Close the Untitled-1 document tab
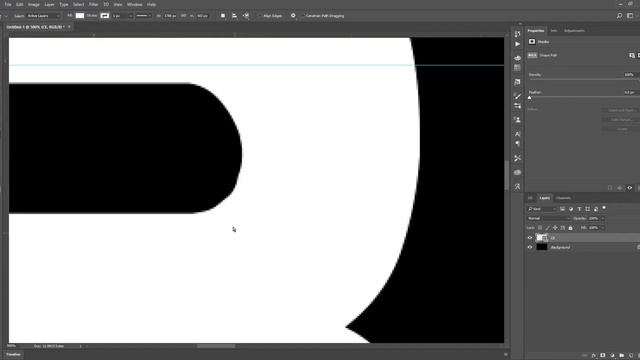 (x=69, y=27)
